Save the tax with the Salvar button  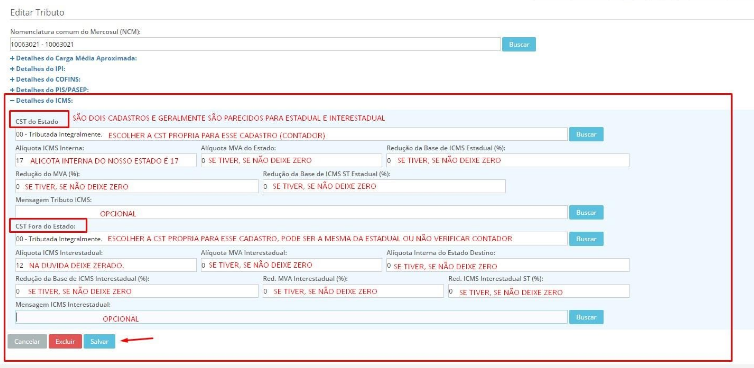[100, 342]
